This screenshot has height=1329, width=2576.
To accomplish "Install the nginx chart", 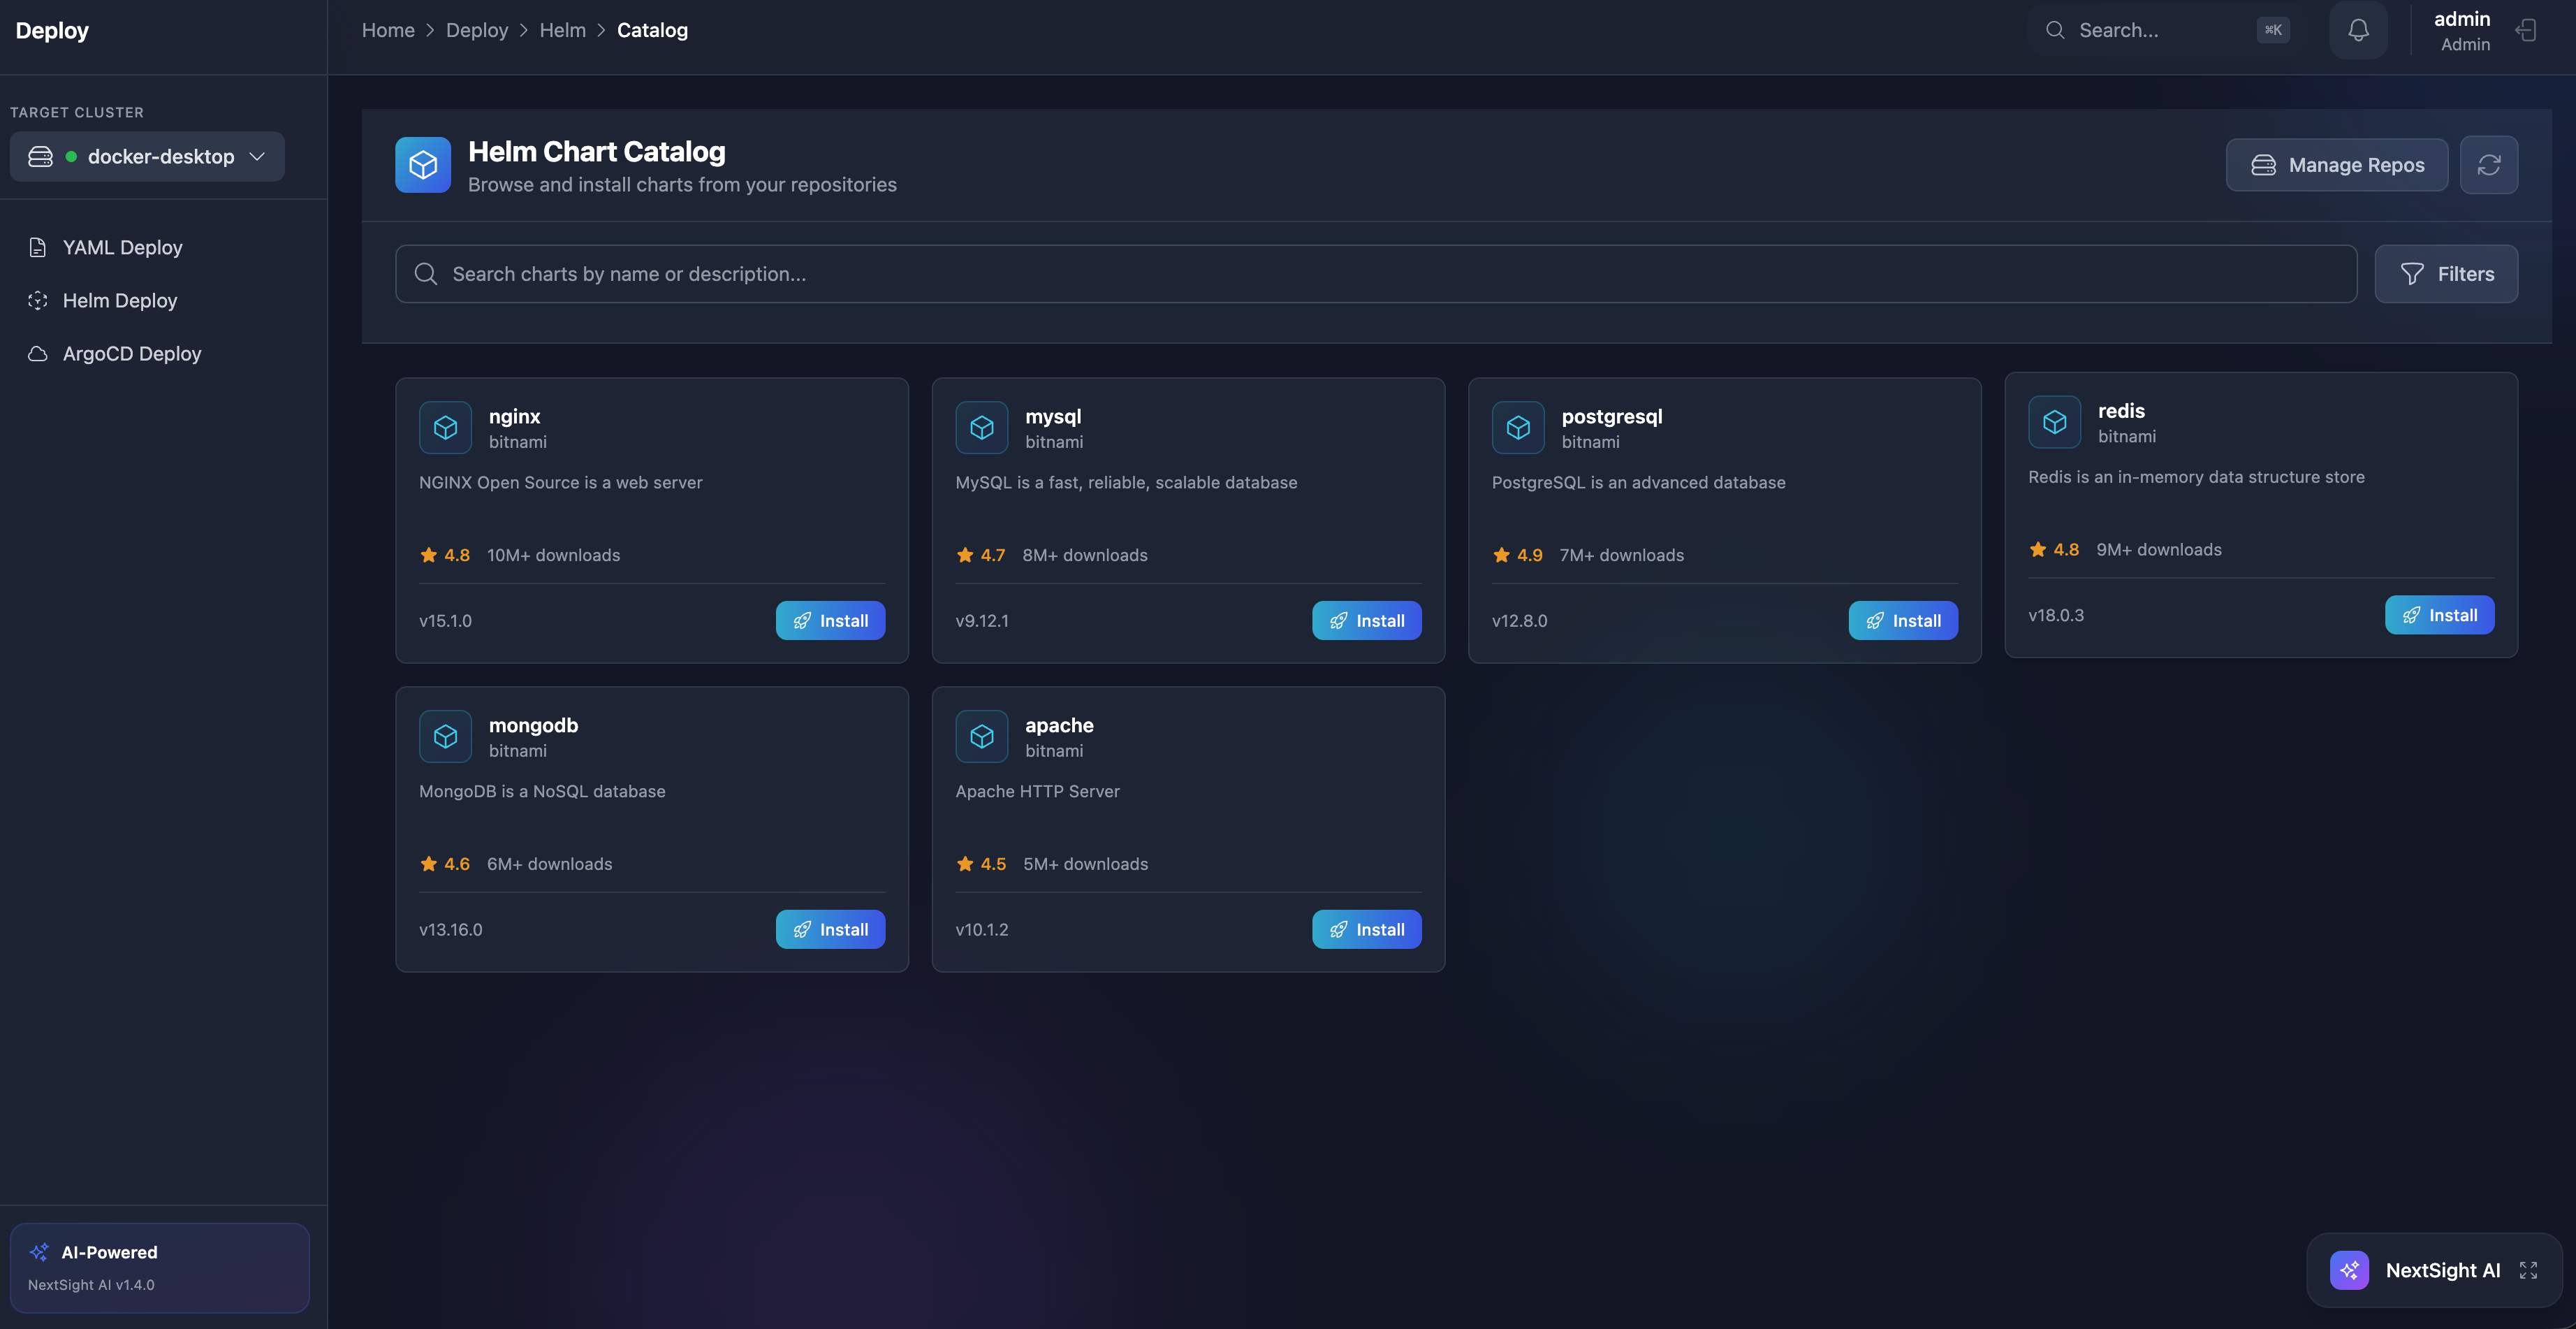I will tap(830, 620).
